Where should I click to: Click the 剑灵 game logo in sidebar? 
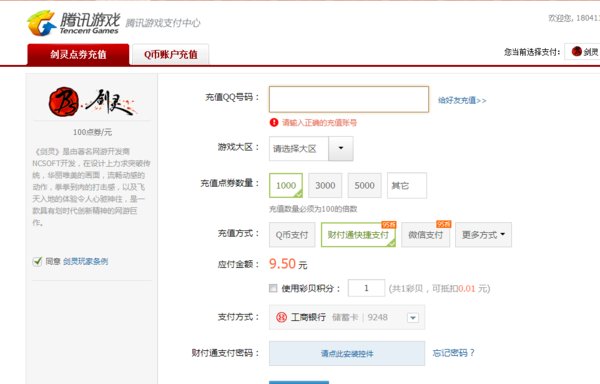[x=92, y=101]
